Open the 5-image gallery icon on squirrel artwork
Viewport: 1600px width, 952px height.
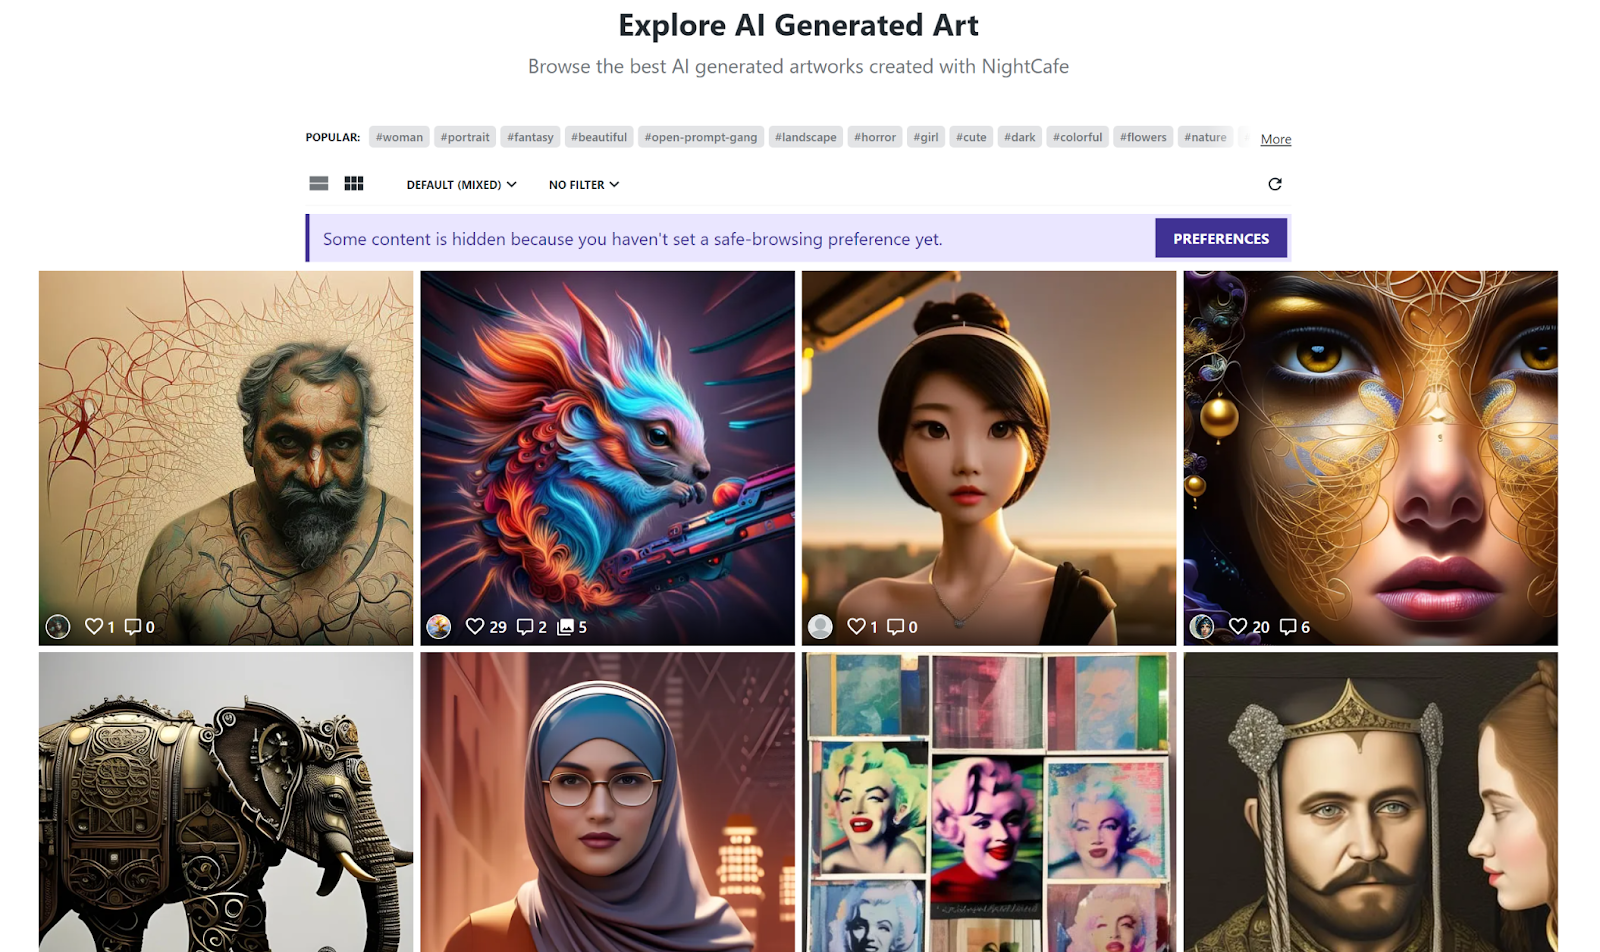565,627
